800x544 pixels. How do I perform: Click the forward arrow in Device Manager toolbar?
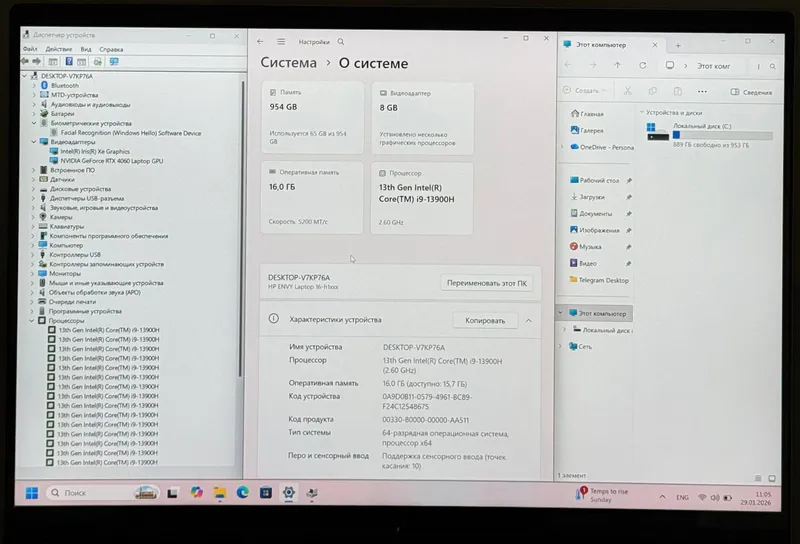36,61
